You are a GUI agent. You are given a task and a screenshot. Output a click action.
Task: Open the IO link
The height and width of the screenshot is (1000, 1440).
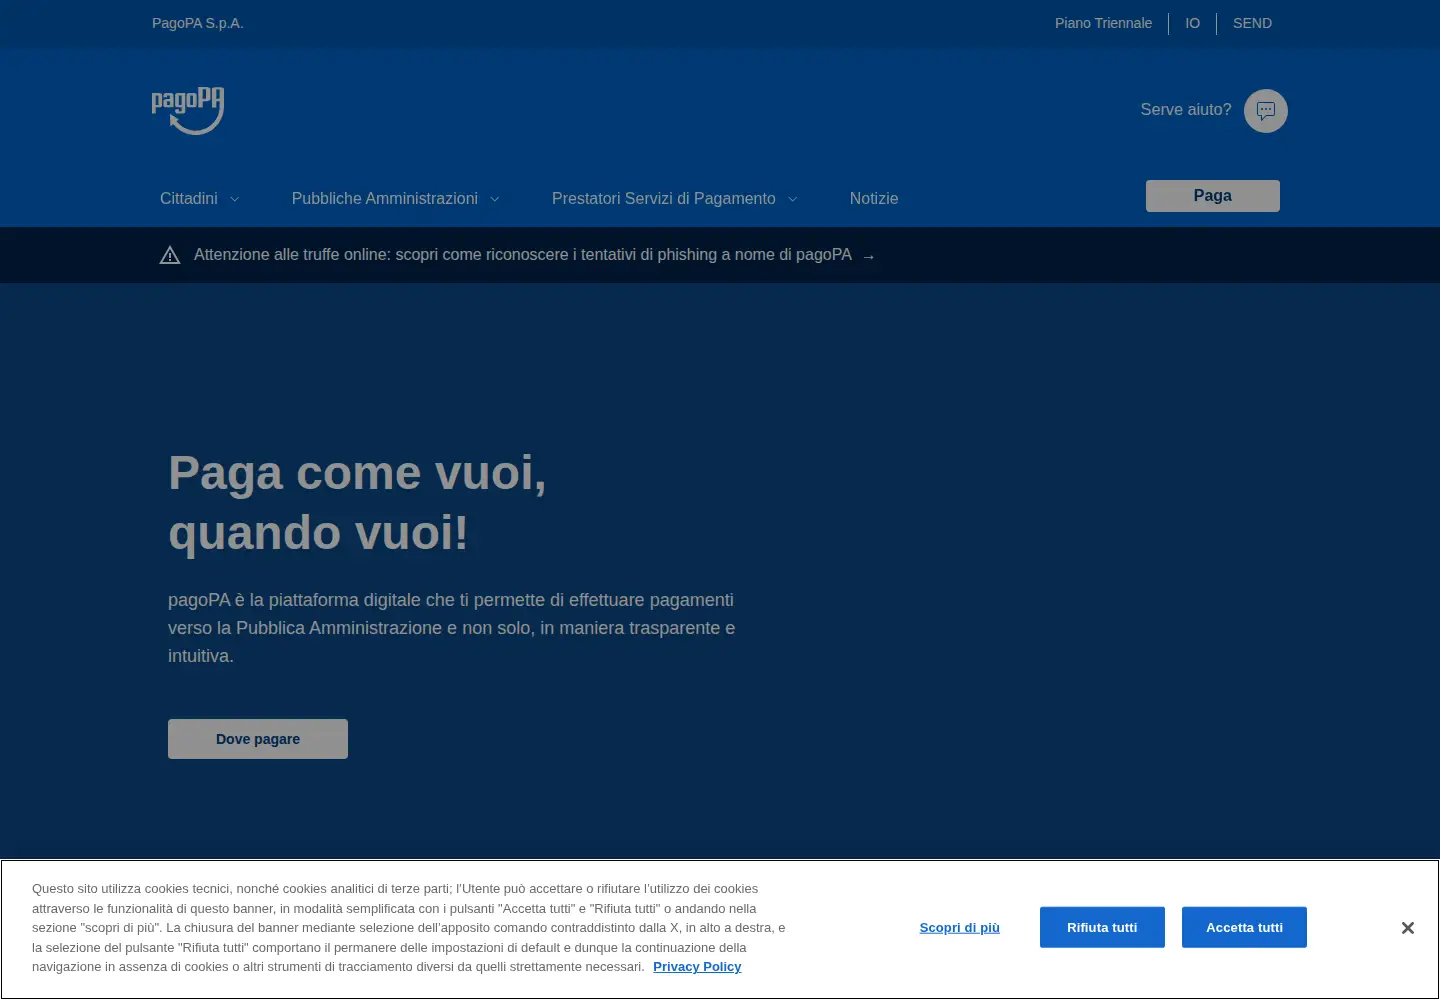(x=1192, y=23)
